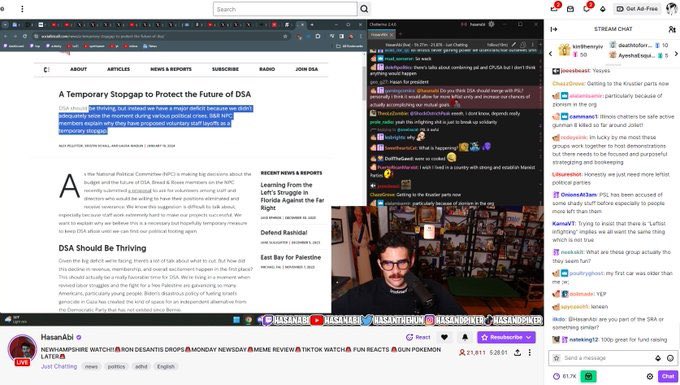Open the Prime loot crown icon
Image resolution: width=680 pixels, height=385 pixels.
554,9
